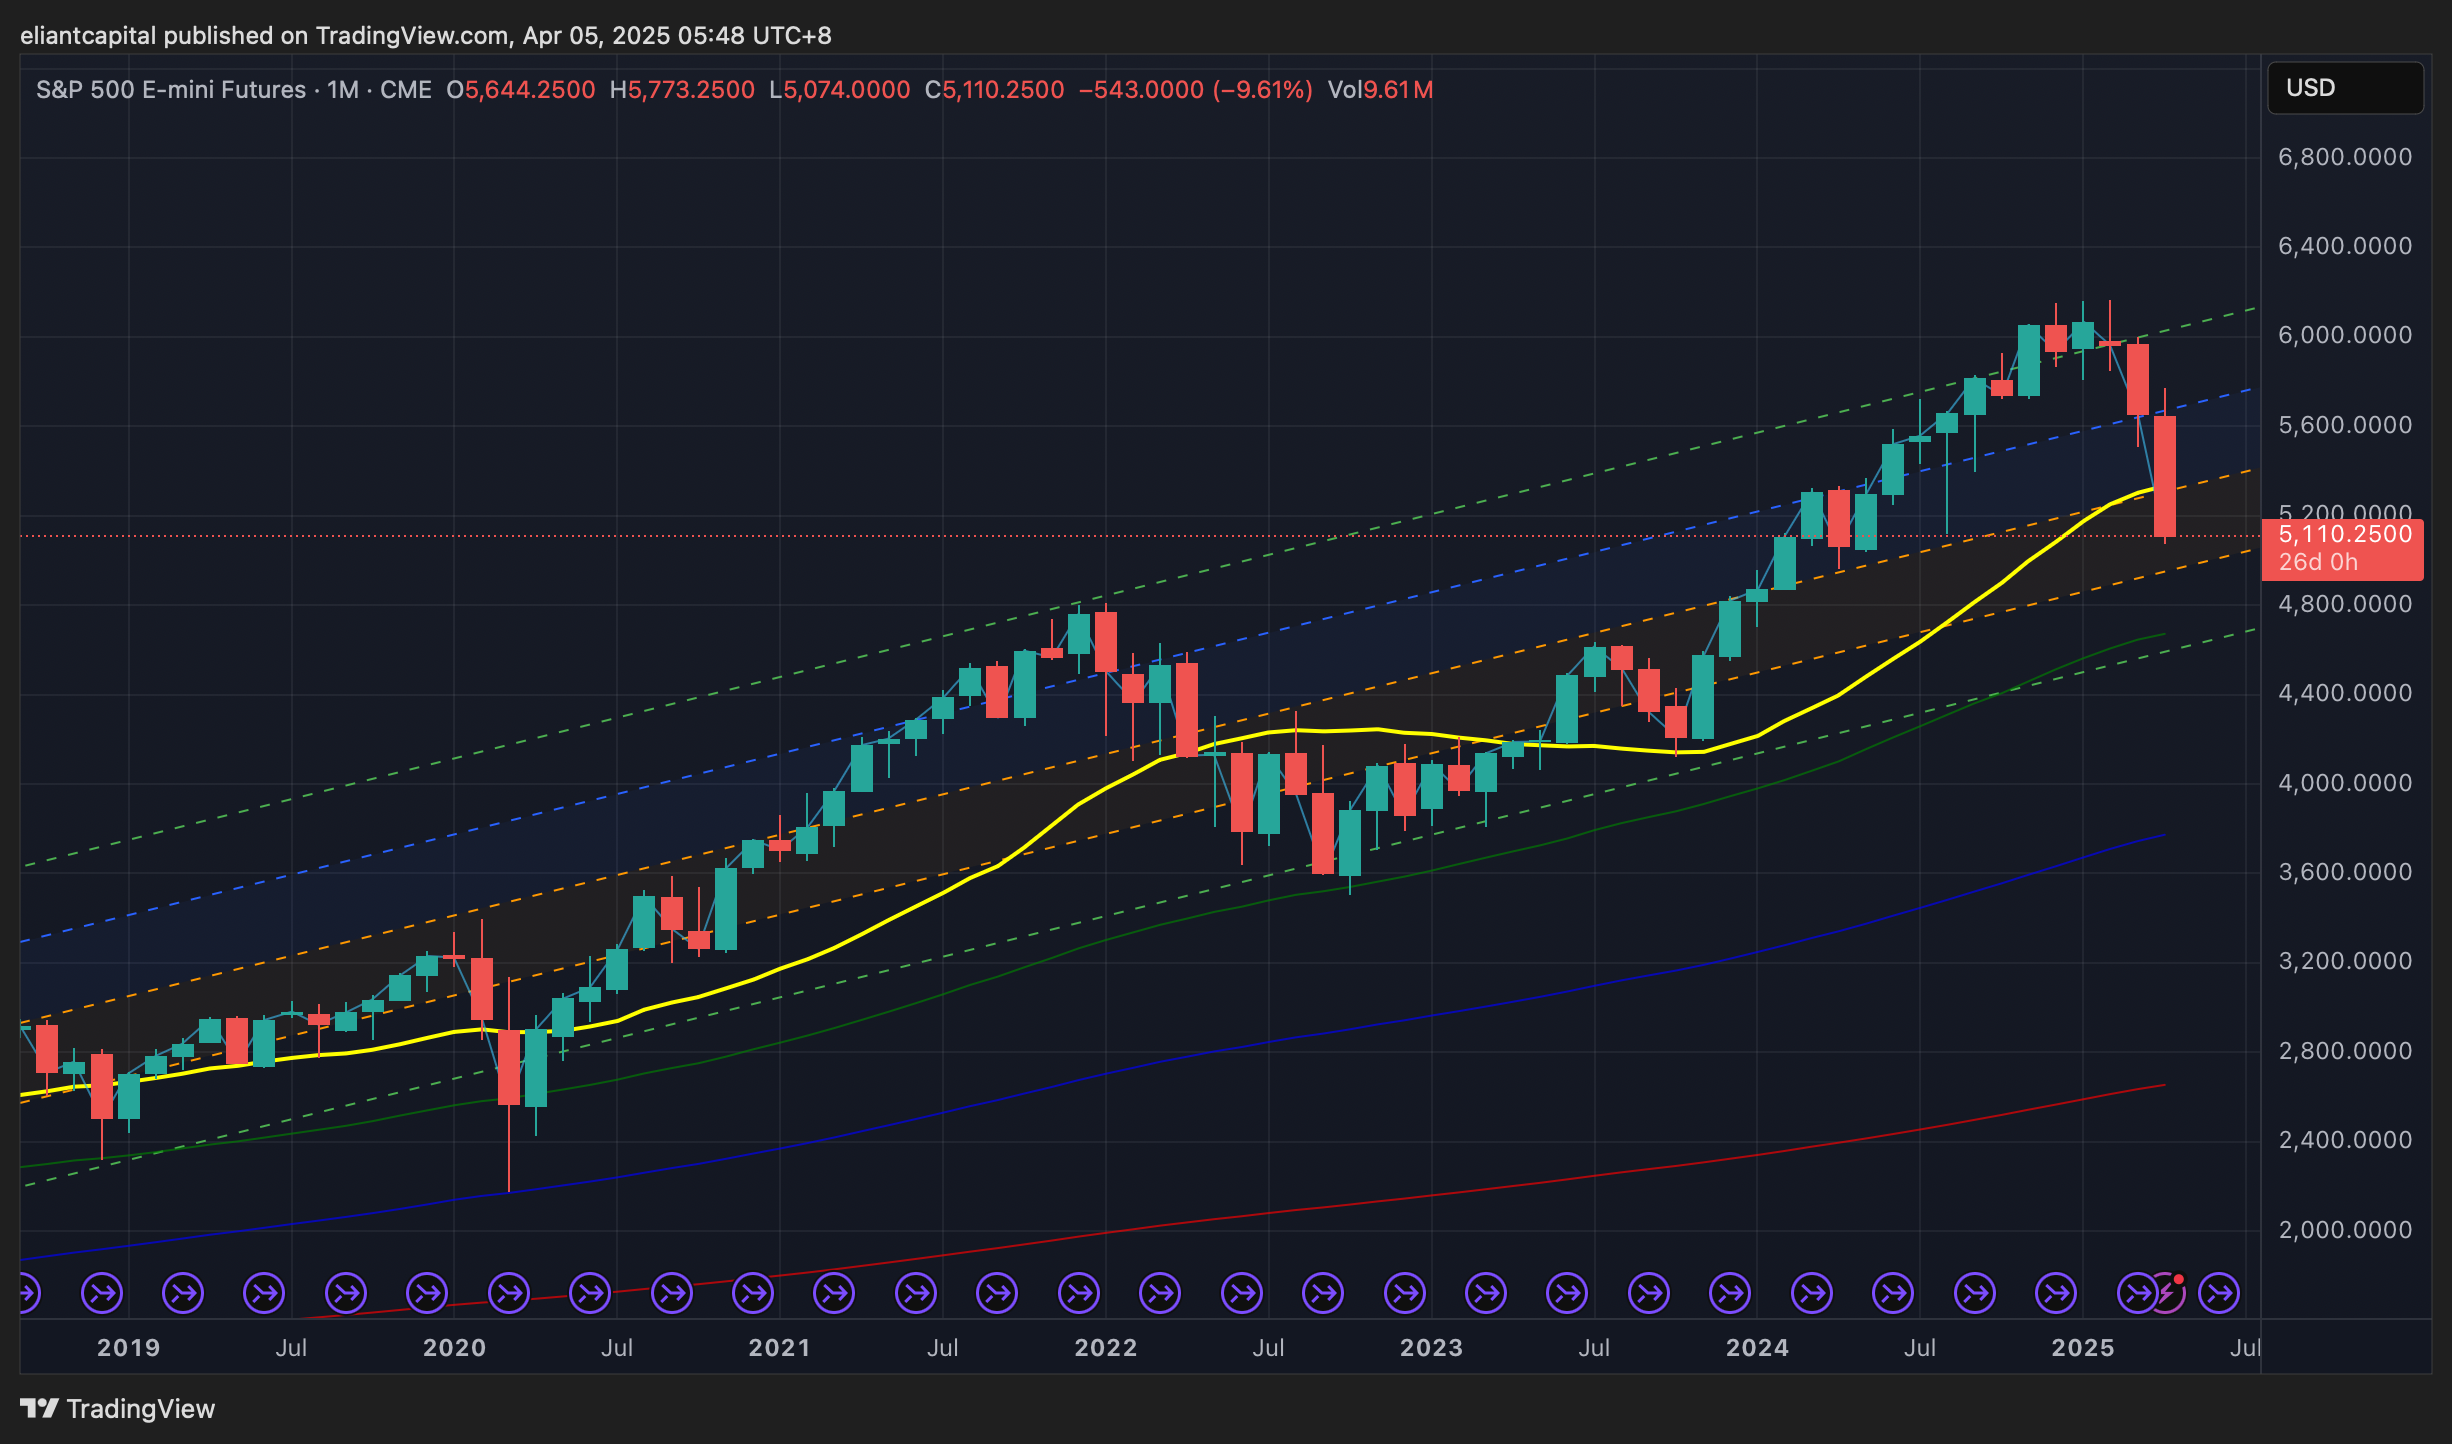This screenshot has height=1444, width=2452.
Task: Click rollover marker just left of the 2021 label
Action: pyautogui.click(x=753, y=1293)
